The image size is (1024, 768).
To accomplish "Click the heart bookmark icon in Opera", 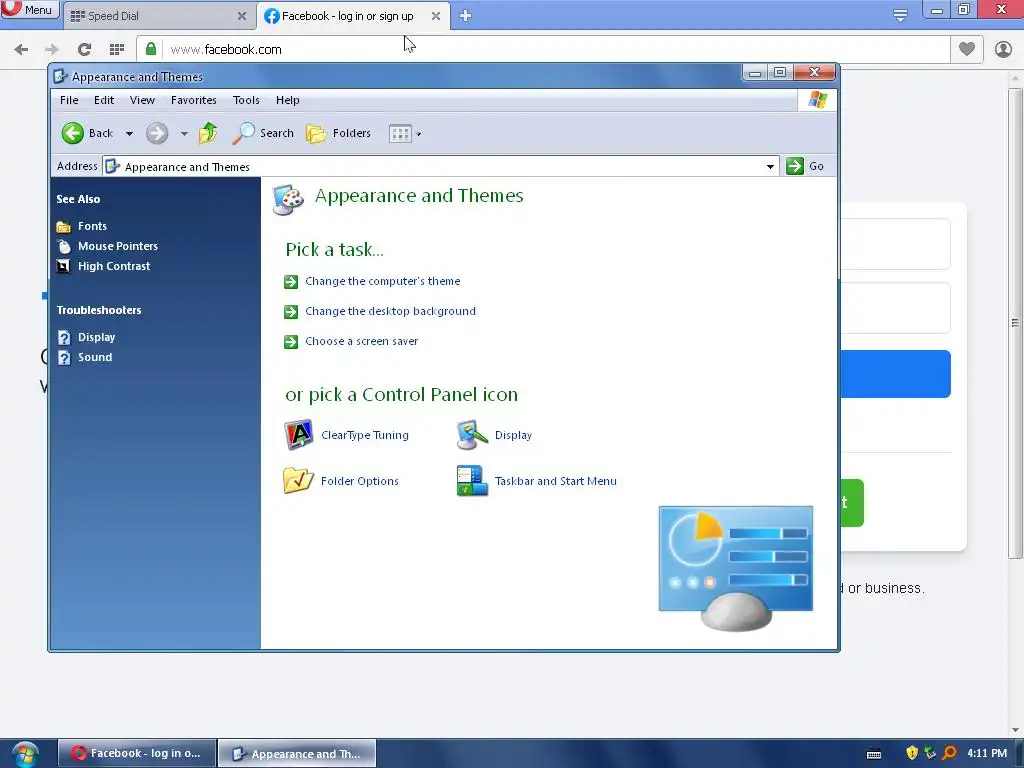I will 967,49.
